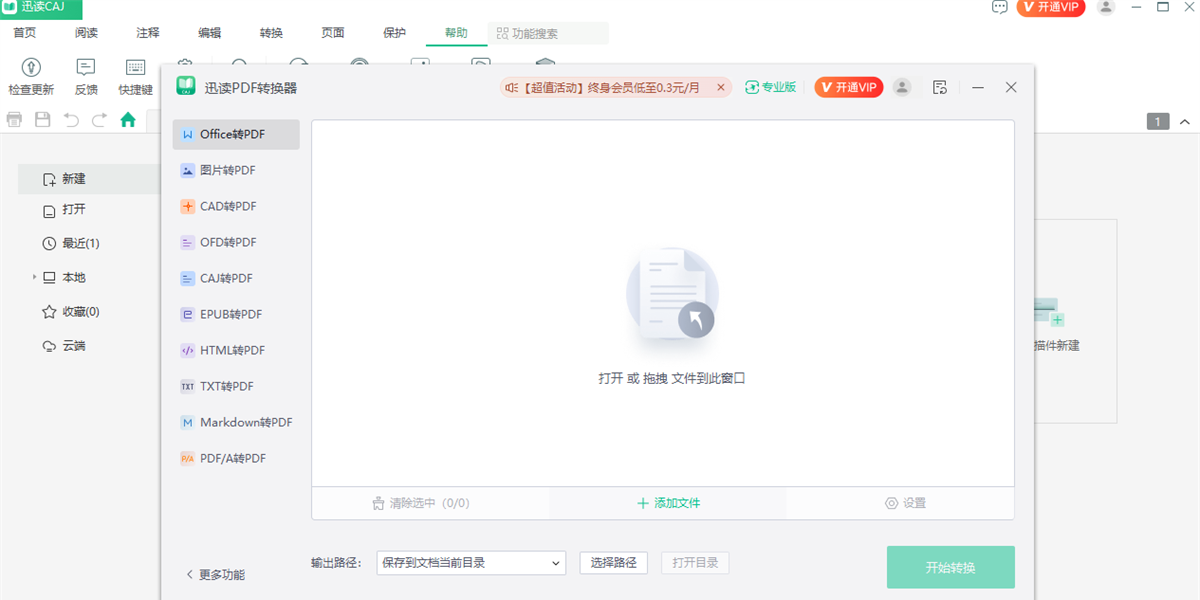1200x600 pixels.
Task: Click 开通VIP in main title bar
Action: click(x=1051, y=7)
